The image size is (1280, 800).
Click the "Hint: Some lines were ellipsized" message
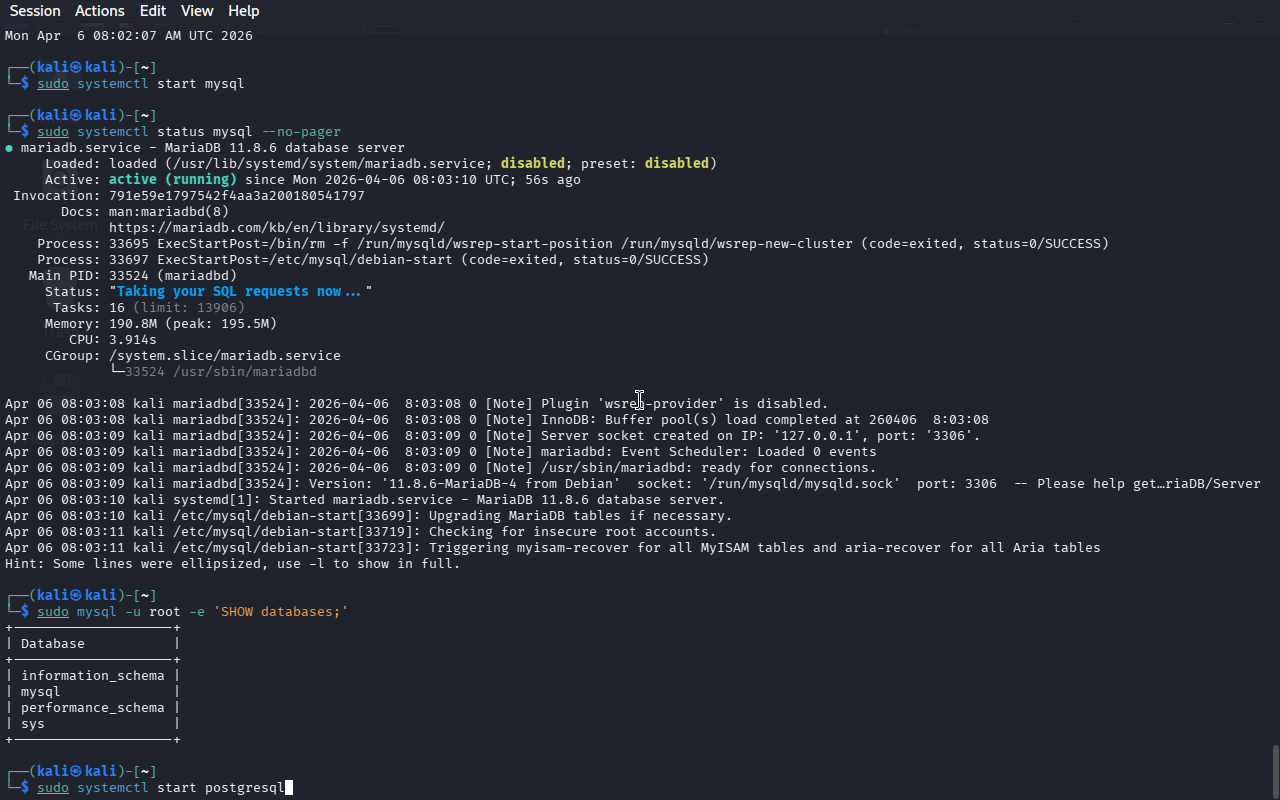click(232, 564)
